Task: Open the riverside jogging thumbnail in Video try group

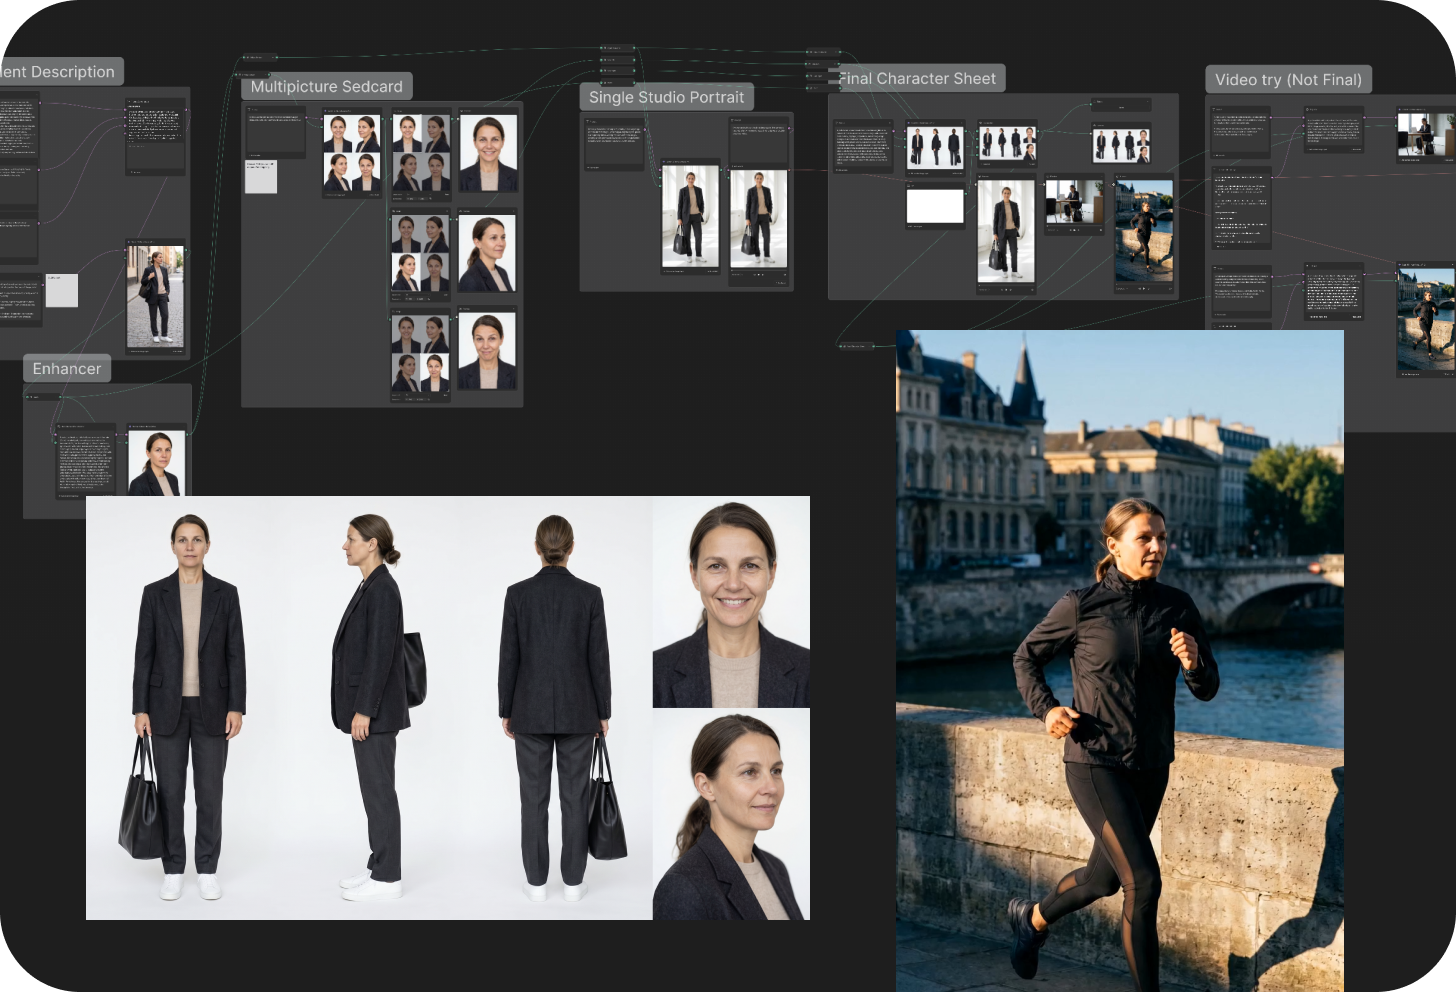Action: click(1426, 318)
